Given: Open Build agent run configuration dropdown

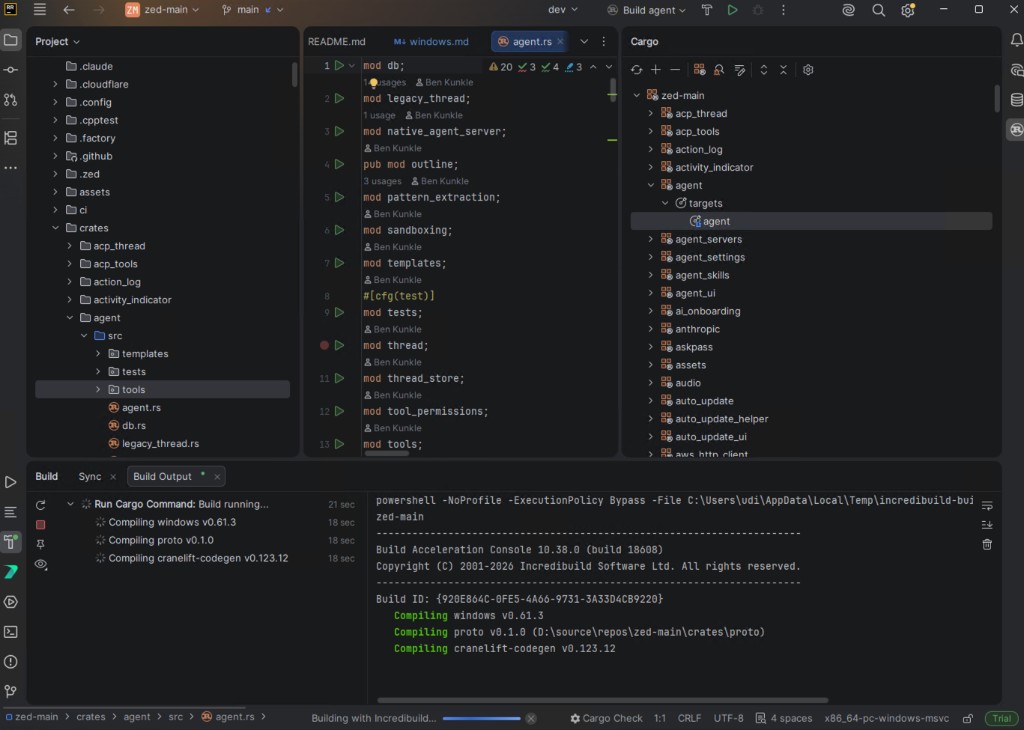Looking at the screenshot, I should (647, 10).
